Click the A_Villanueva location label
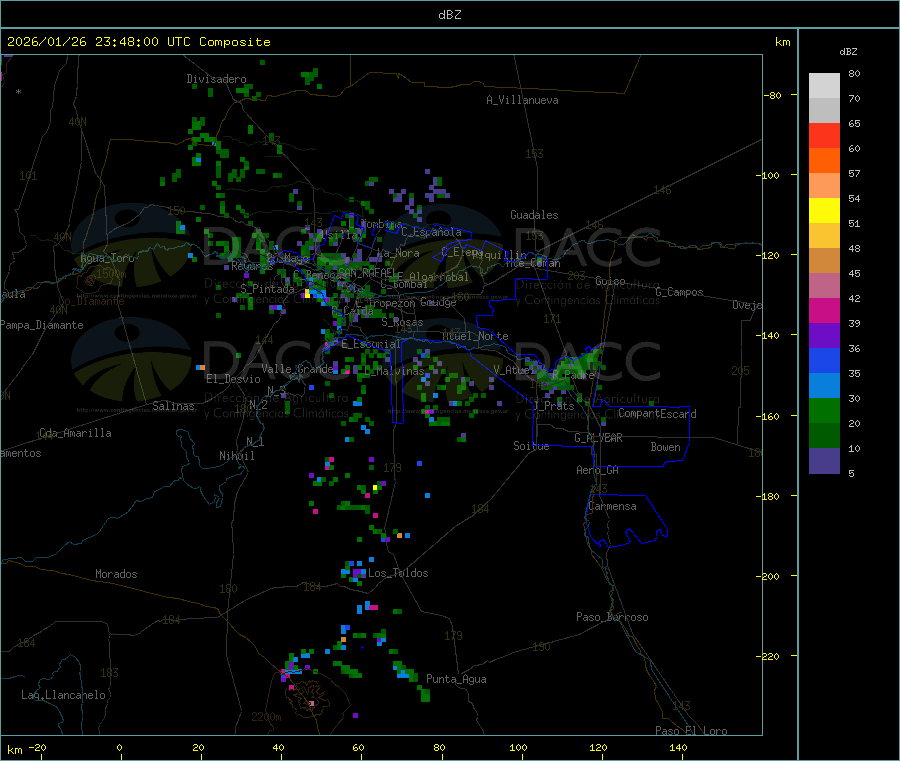The width and height of the screenshot is (900, 761). (522, 100)
